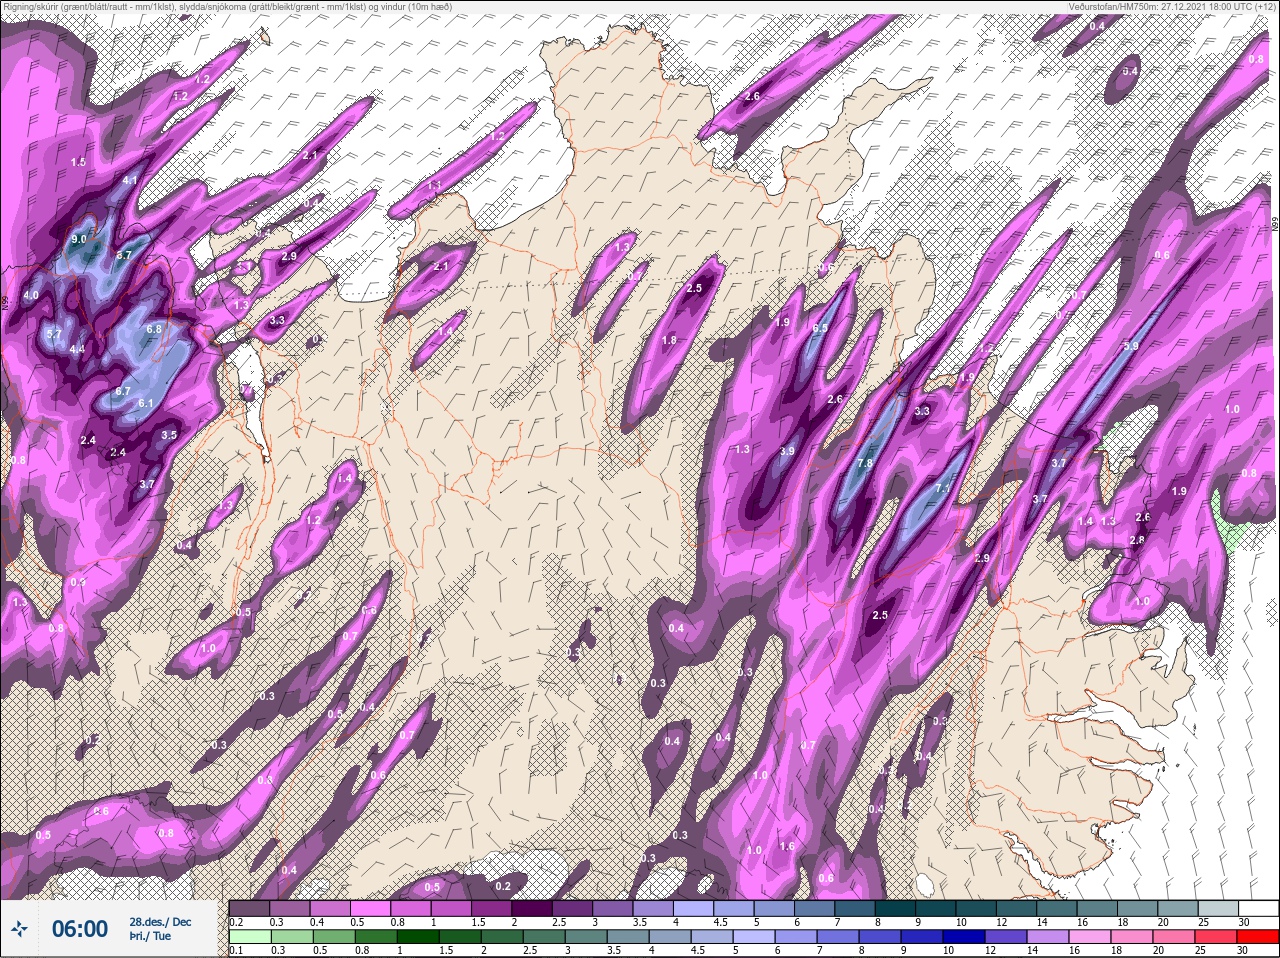Viewport: 1280px width, 958px height.
Task: Click the 7.8 precipitation value on map
Action: point(865,463)
